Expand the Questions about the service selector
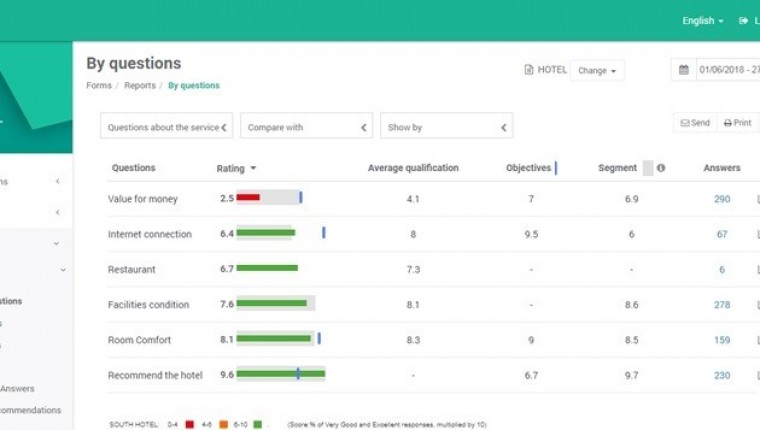This screenshot has height=430, width=760. 166,127
